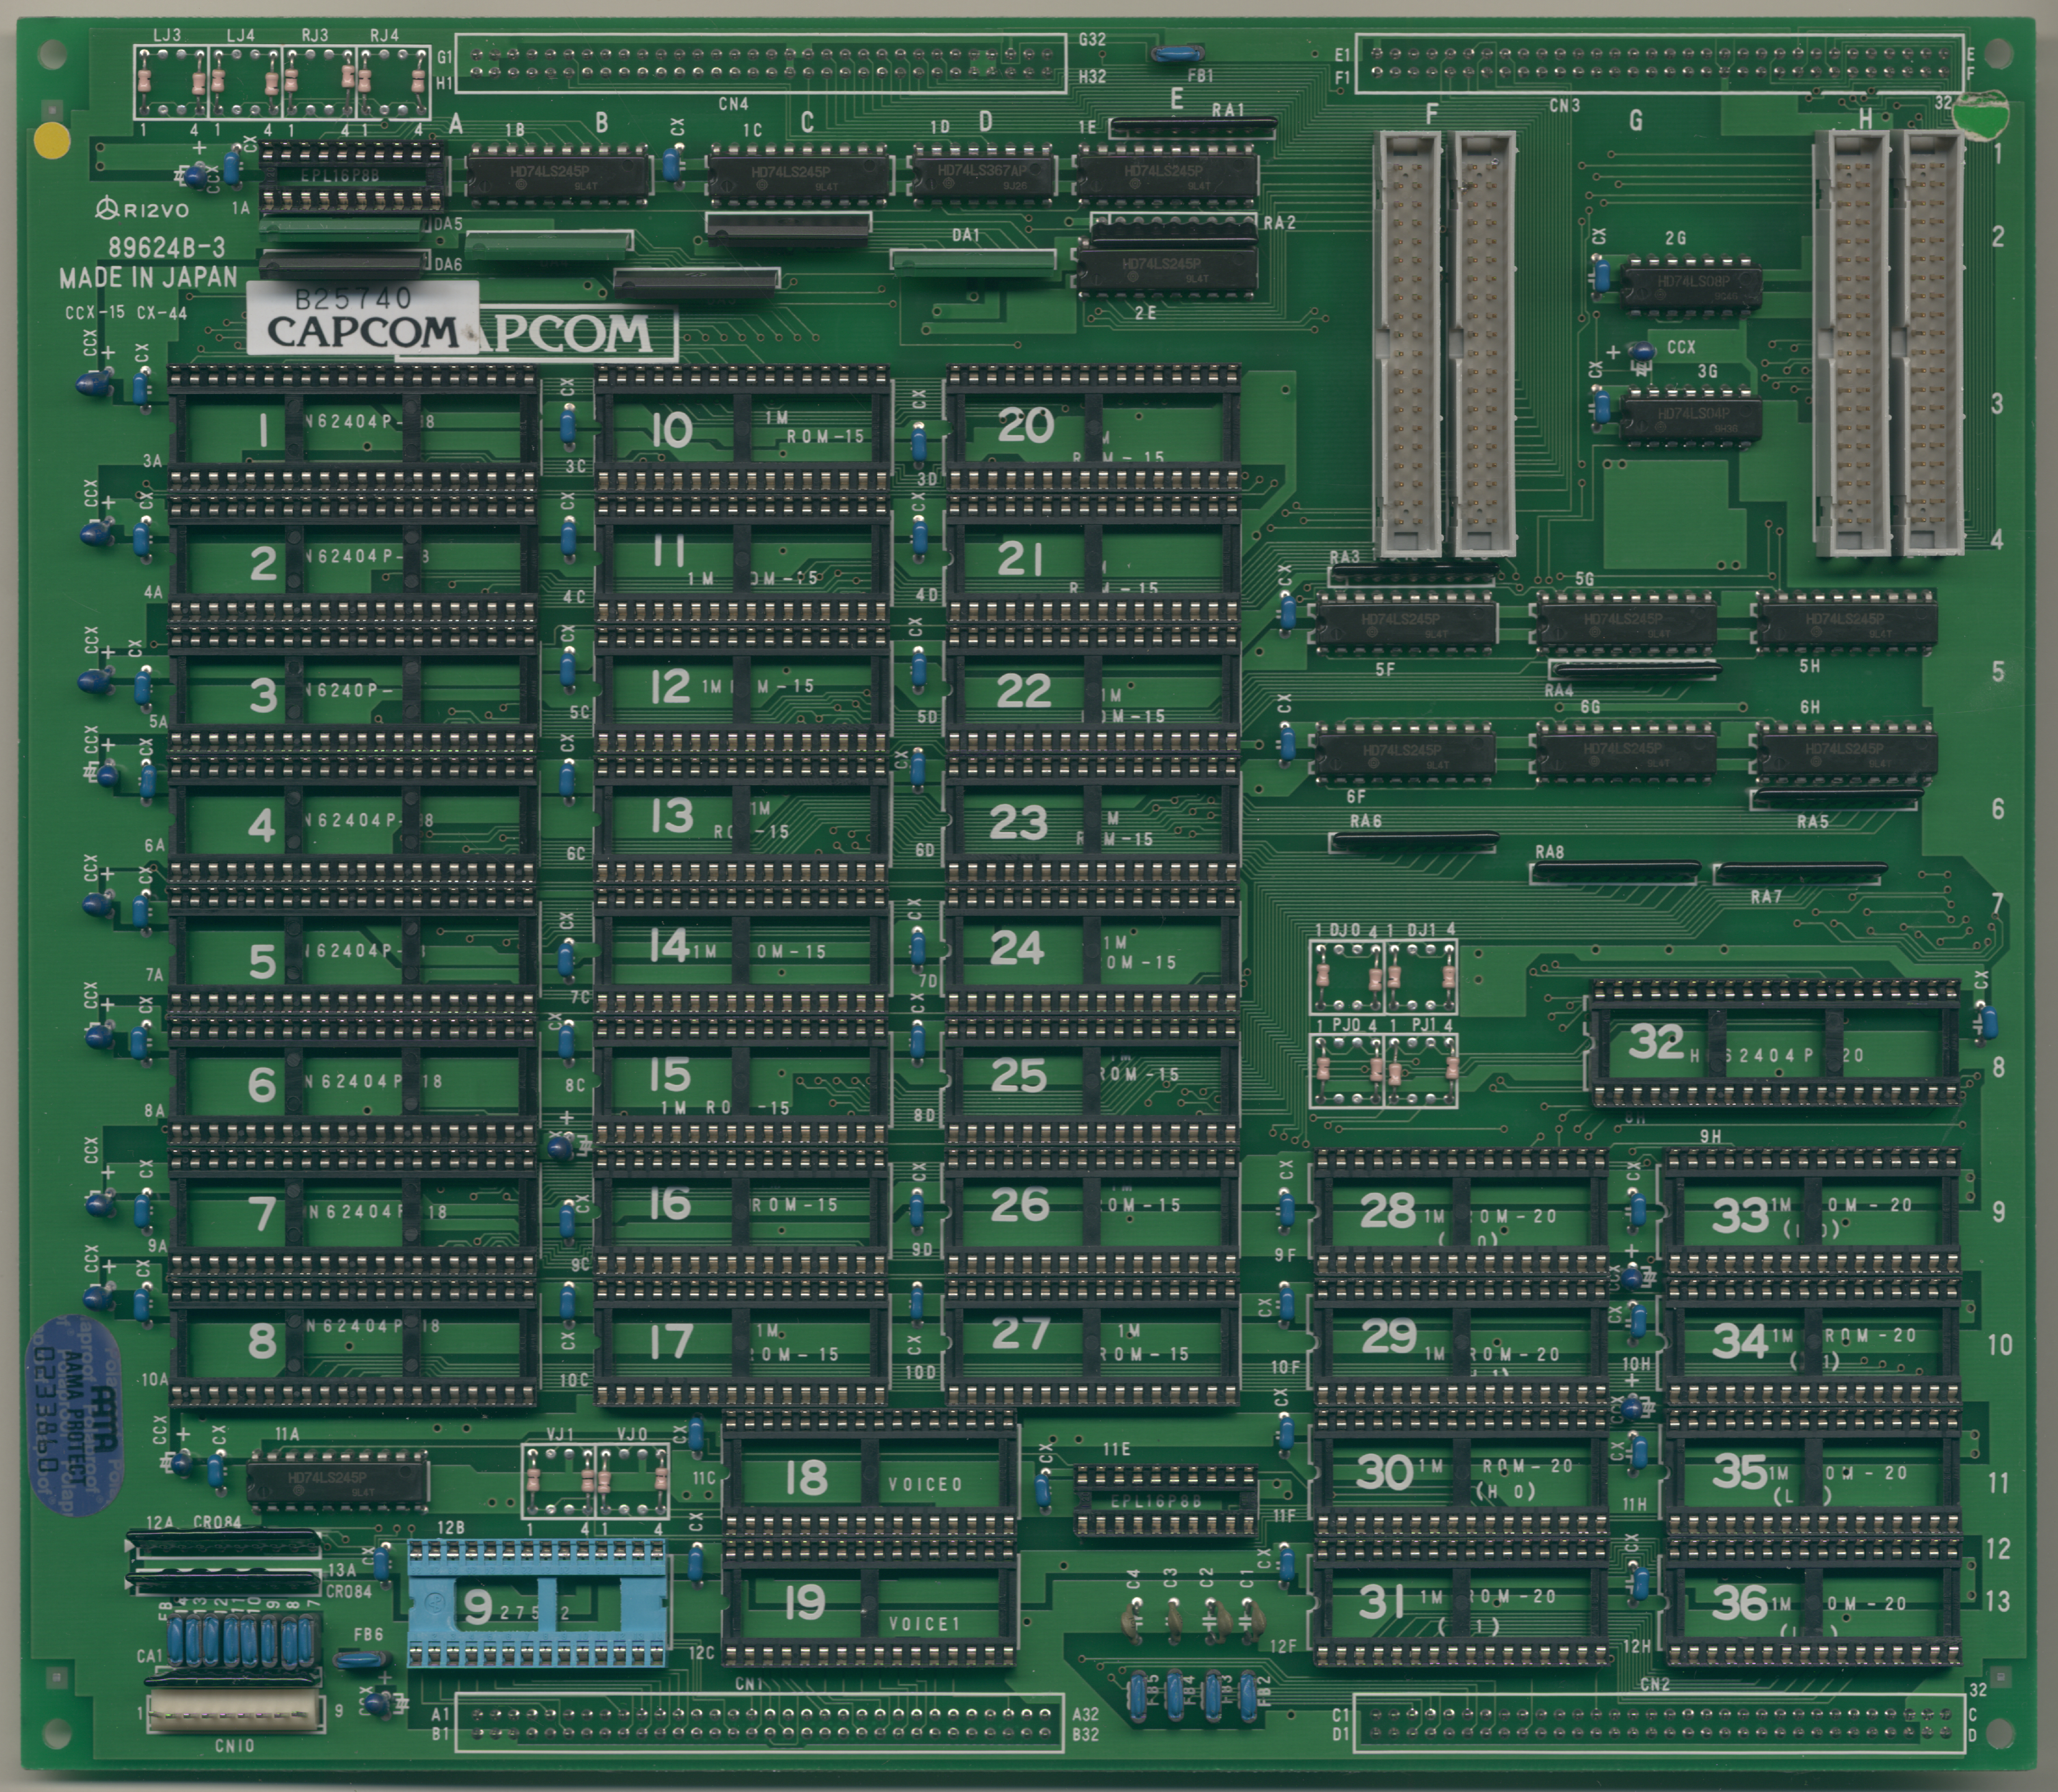The width and height of the screenshot is (2058, 1792).
Task: Click the RA8 resistor array
Action: (1615, 872)
